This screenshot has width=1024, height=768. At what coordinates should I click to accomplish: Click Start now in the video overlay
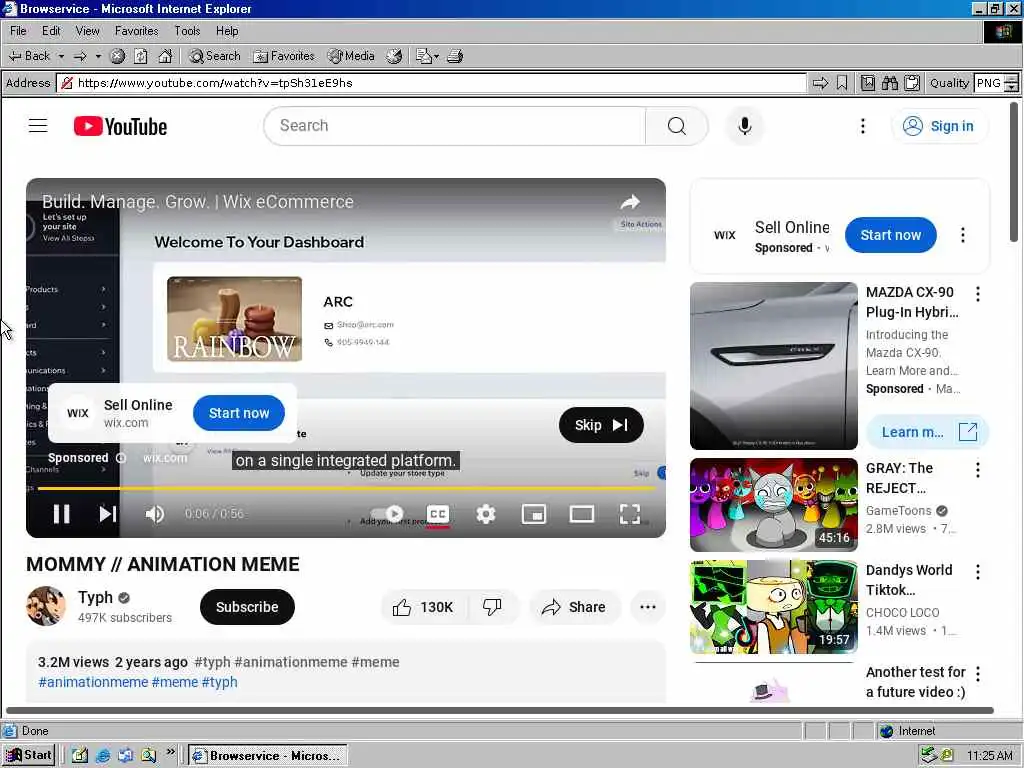239,413
